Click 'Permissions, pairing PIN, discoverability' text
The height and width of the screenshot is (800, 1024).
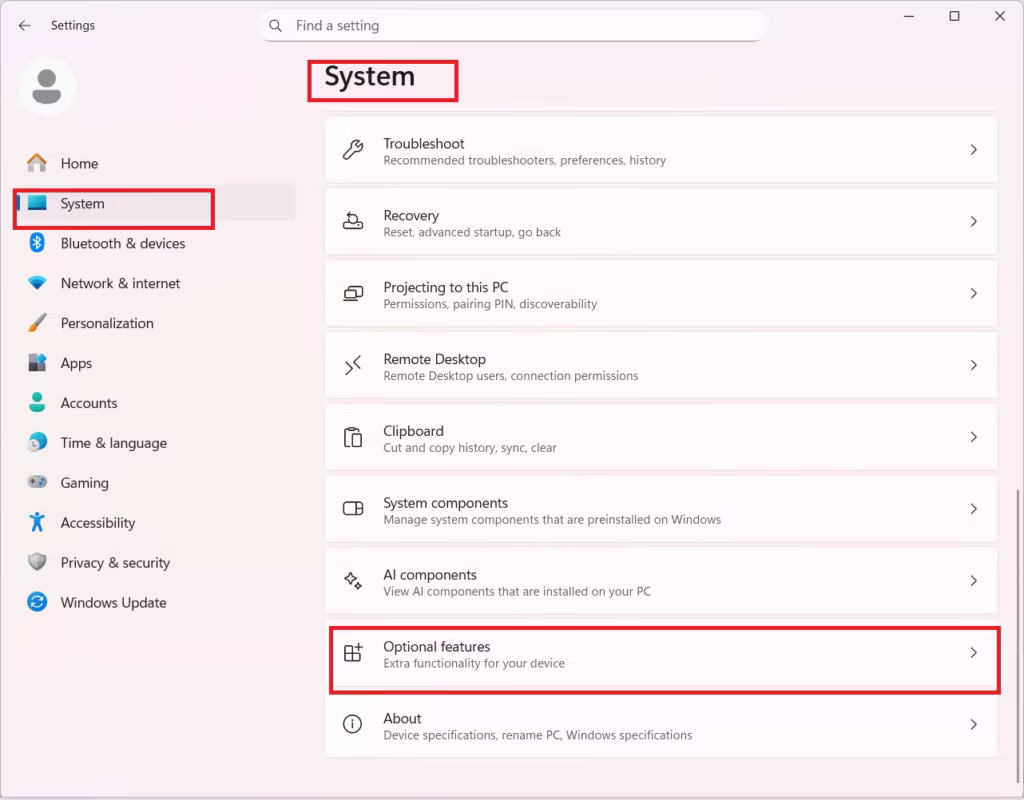pos(490,304)
